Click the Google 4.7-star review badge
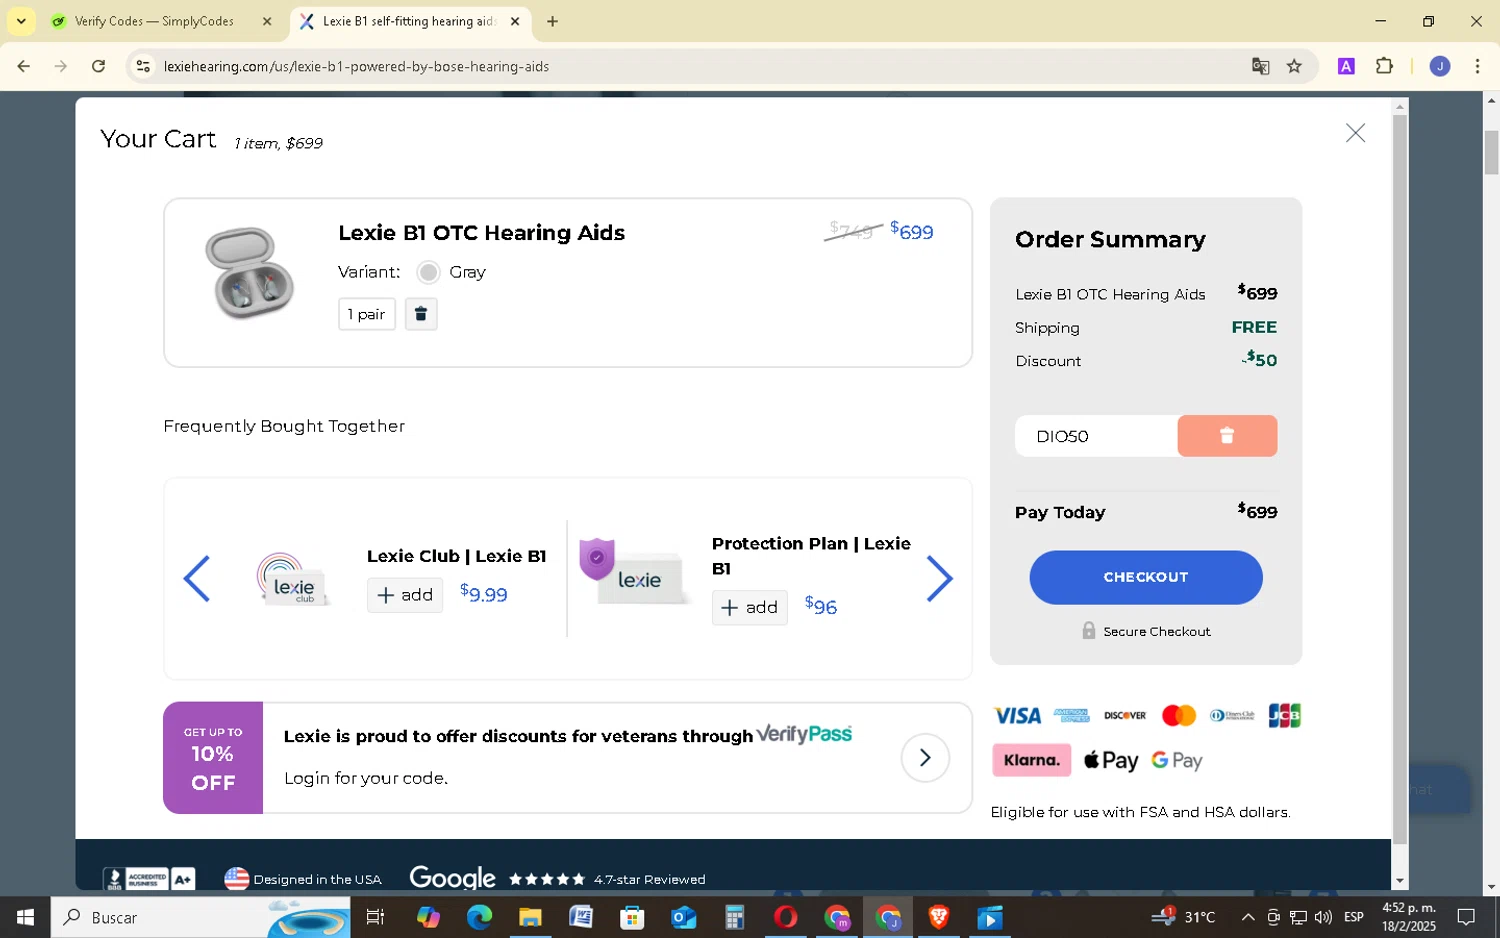The height and width of the screenshot is (938, 1500). coord(557,879)
